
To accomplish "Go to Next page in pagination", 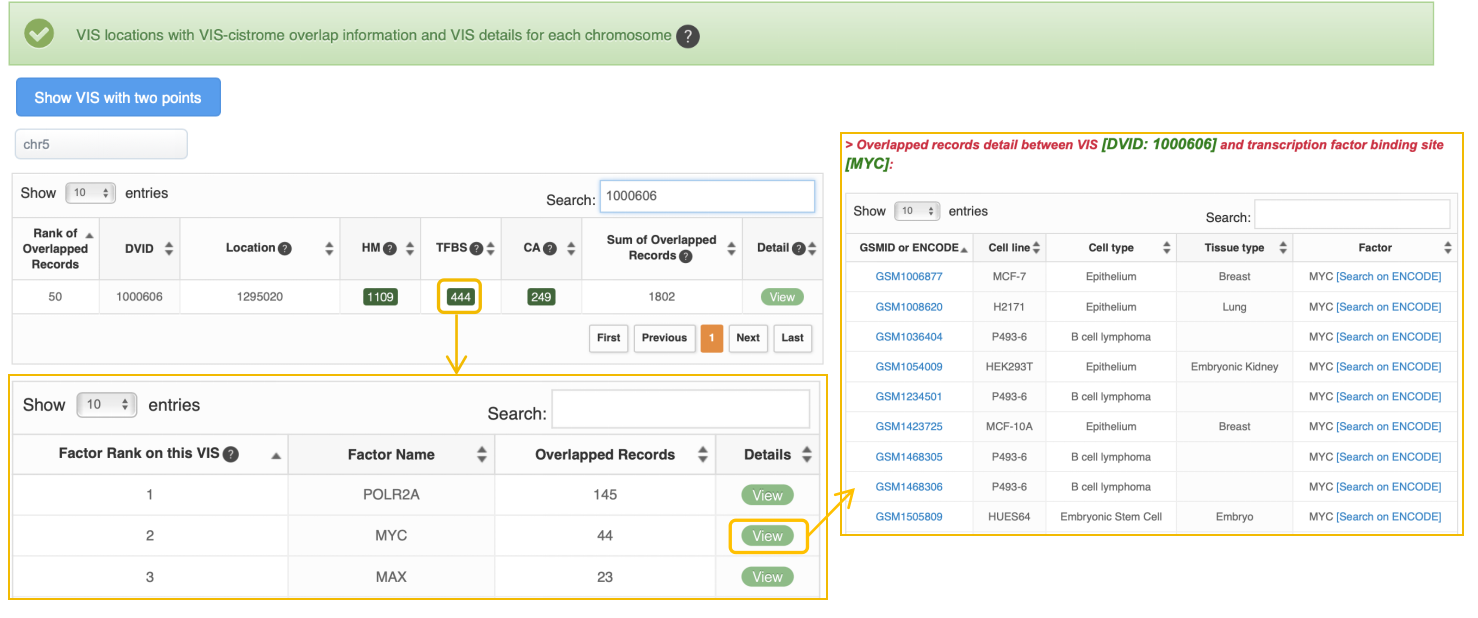I will [x=748, y=338].
